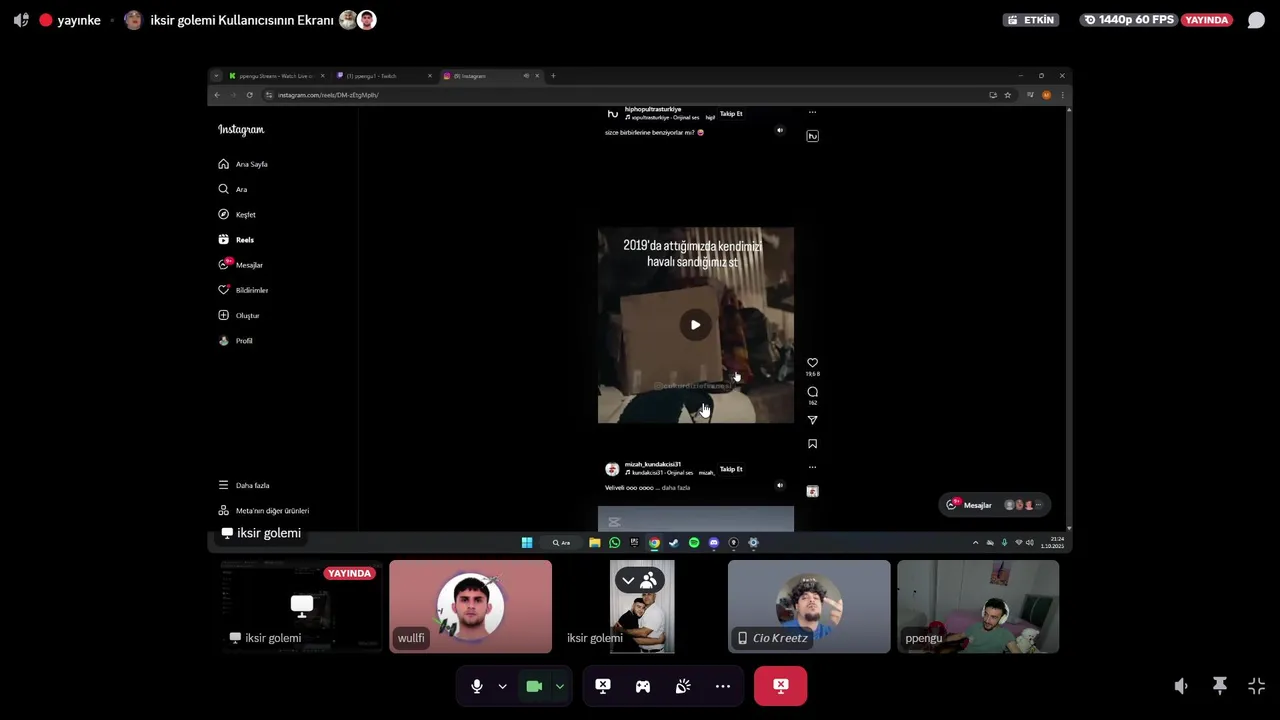1280x720 pixels.
Task: Open Ara search in the Instagram sidebar
Action: tap(233, 189)
